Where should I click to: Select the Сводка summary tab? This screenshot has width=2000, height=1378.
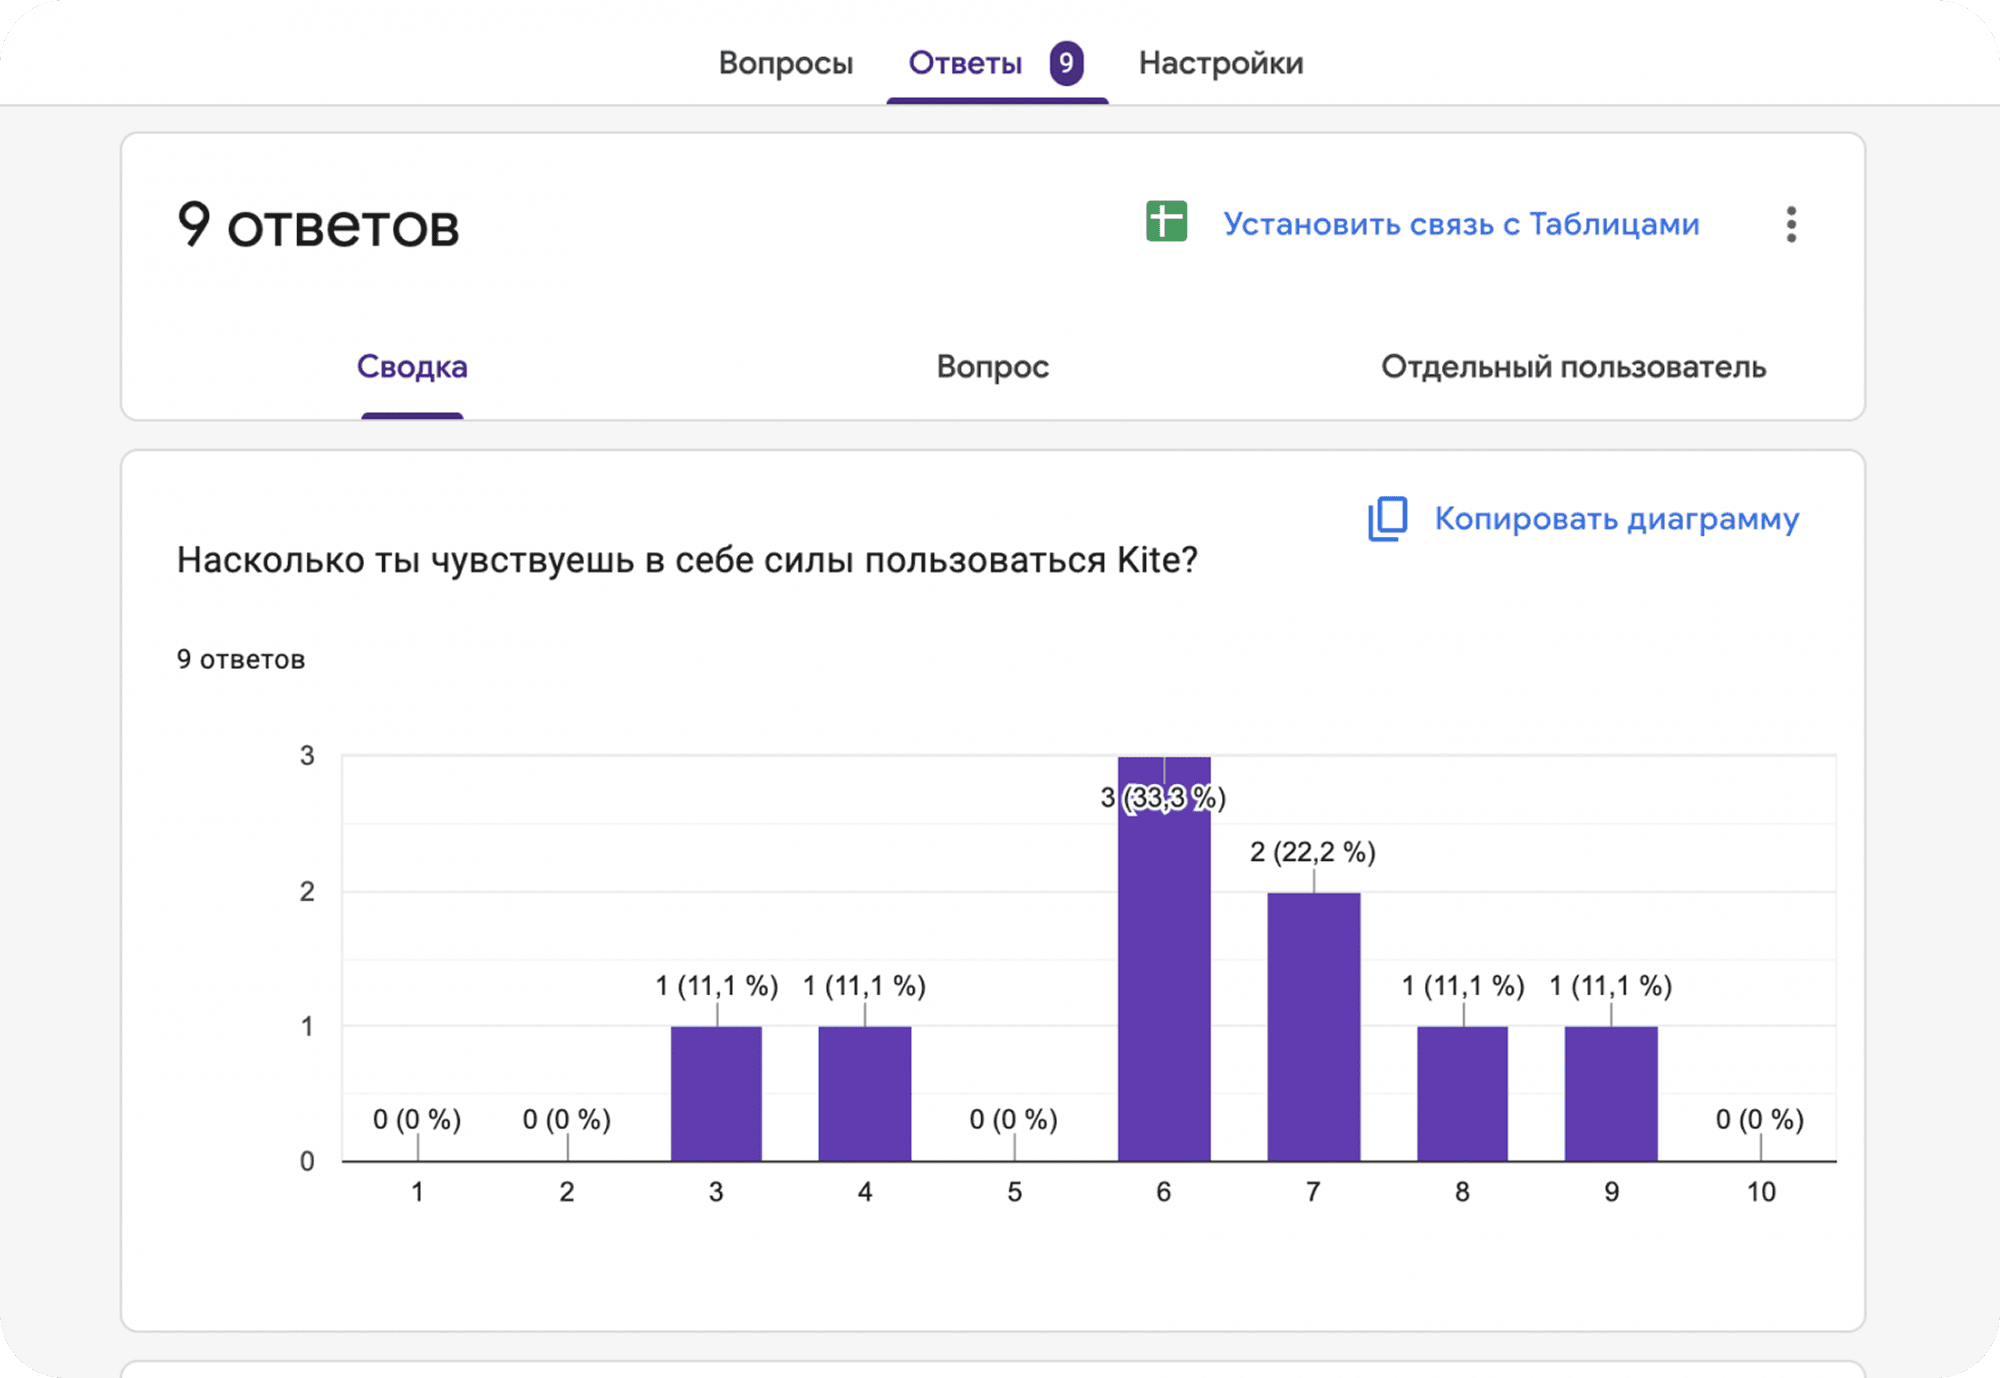412,367
